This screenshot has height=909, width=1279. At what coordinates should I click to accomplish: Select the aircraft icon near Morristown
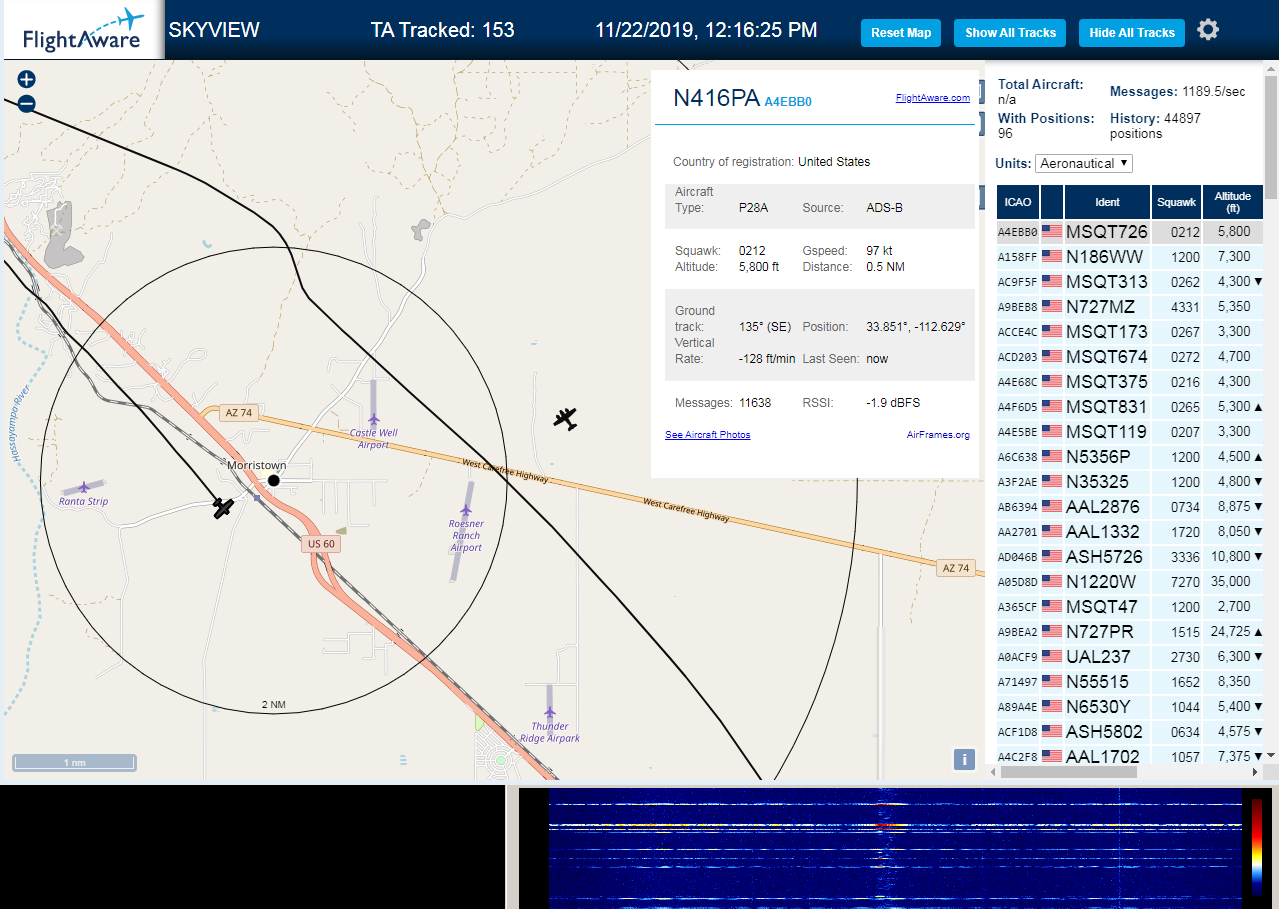[223, 508]
